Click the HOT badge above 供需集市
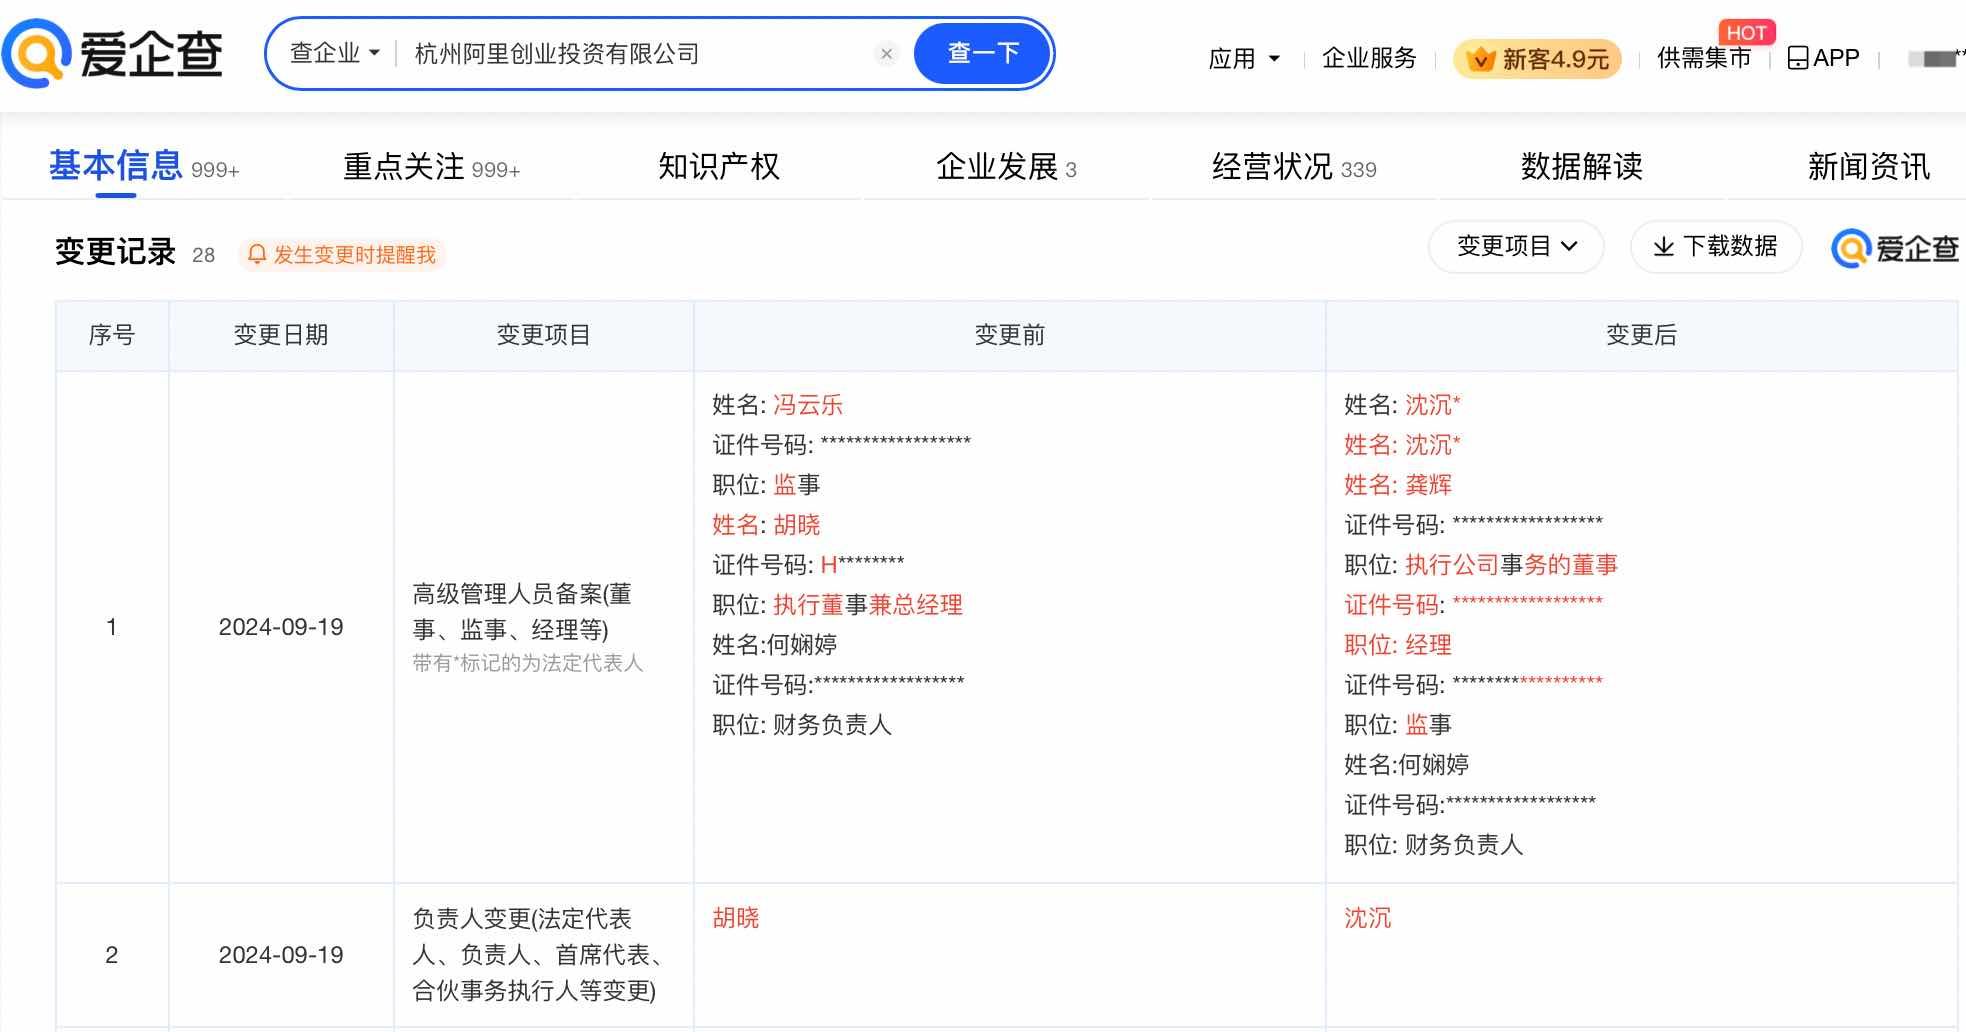The width and height of the screenshot is (1966, 1032). pos(1746,33)
